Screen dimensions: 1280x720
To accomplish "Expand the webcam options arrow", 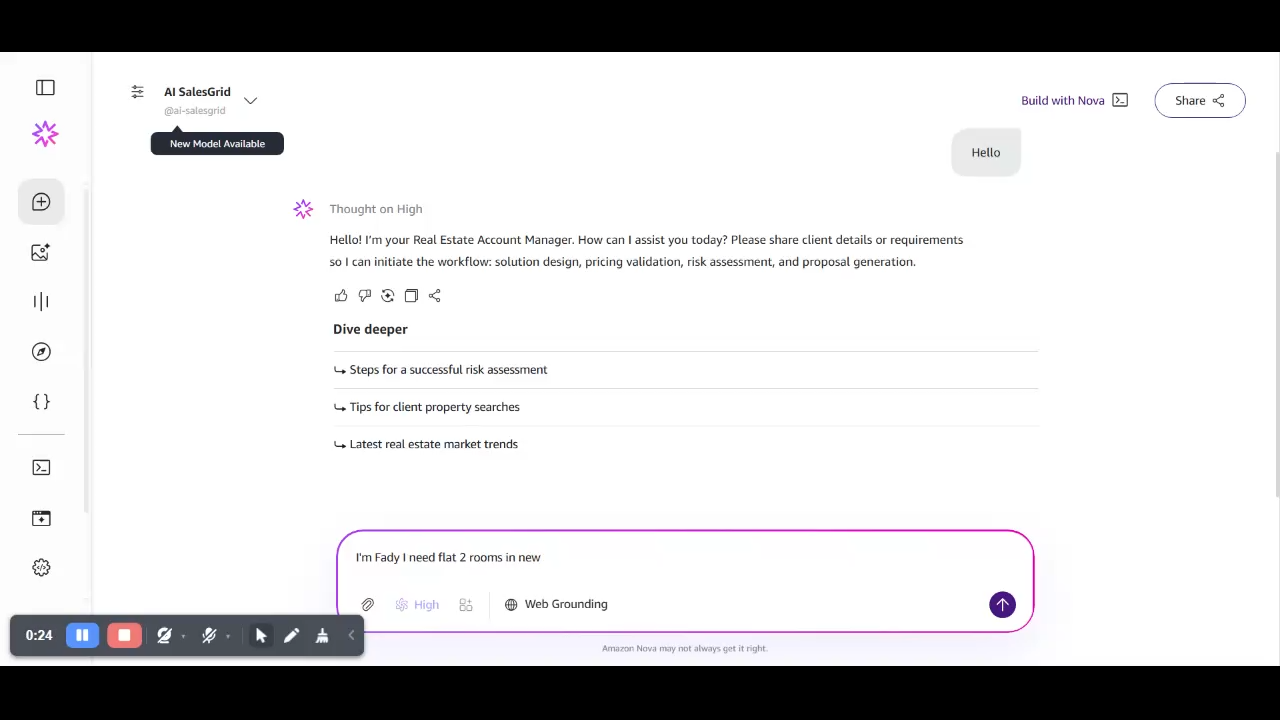I will [x=183, y=636].
